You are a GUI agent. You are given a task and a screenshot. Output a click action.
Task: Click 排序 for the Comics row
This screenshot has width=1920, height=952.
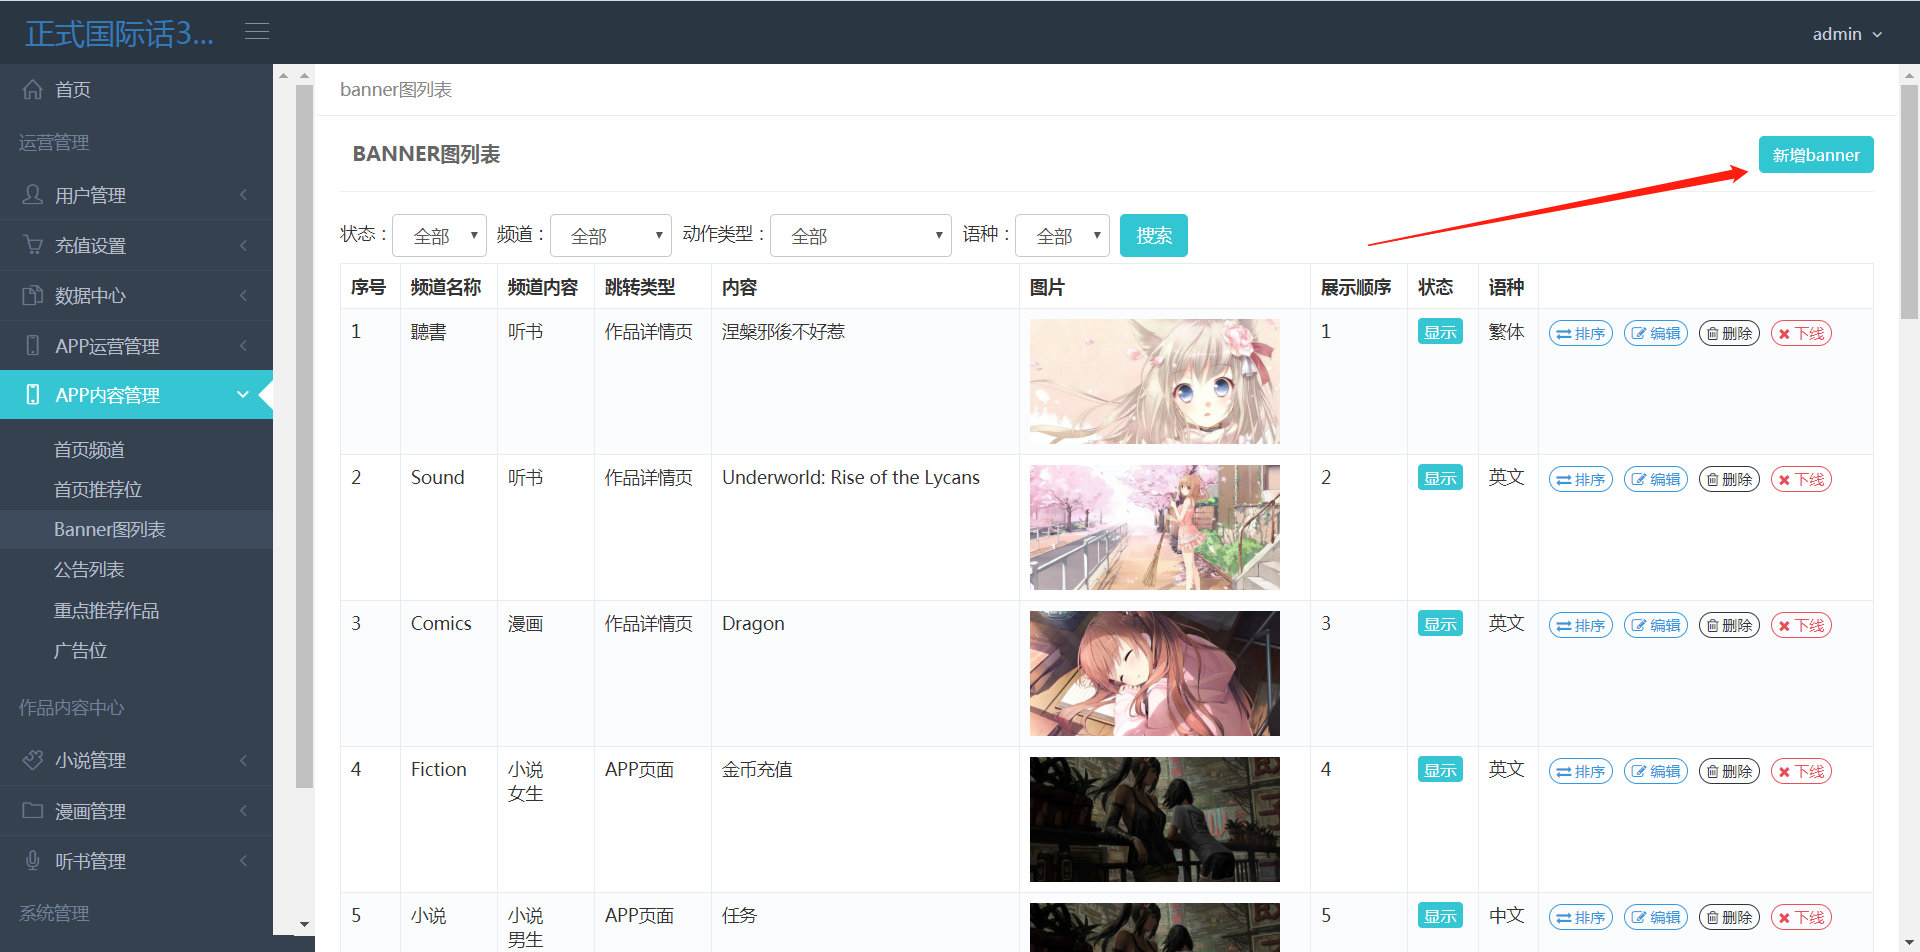1581,625
